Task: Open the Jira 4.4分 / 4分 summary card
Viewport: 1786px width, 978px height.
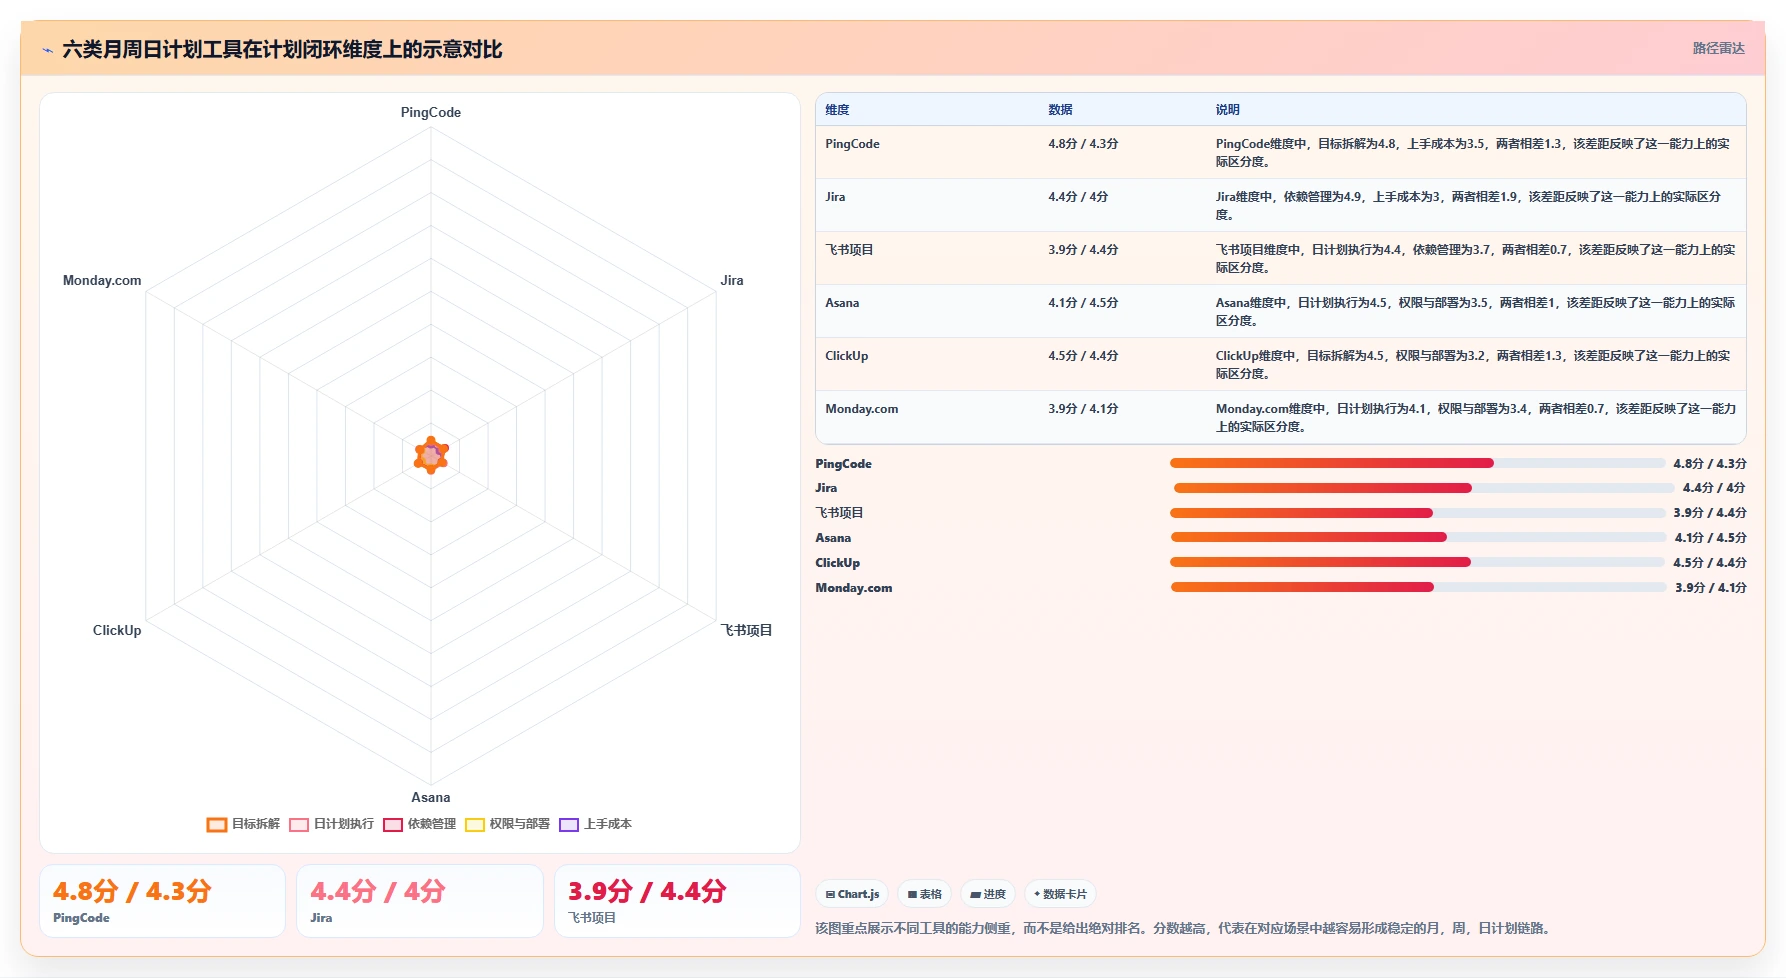Action: point(420,901)
